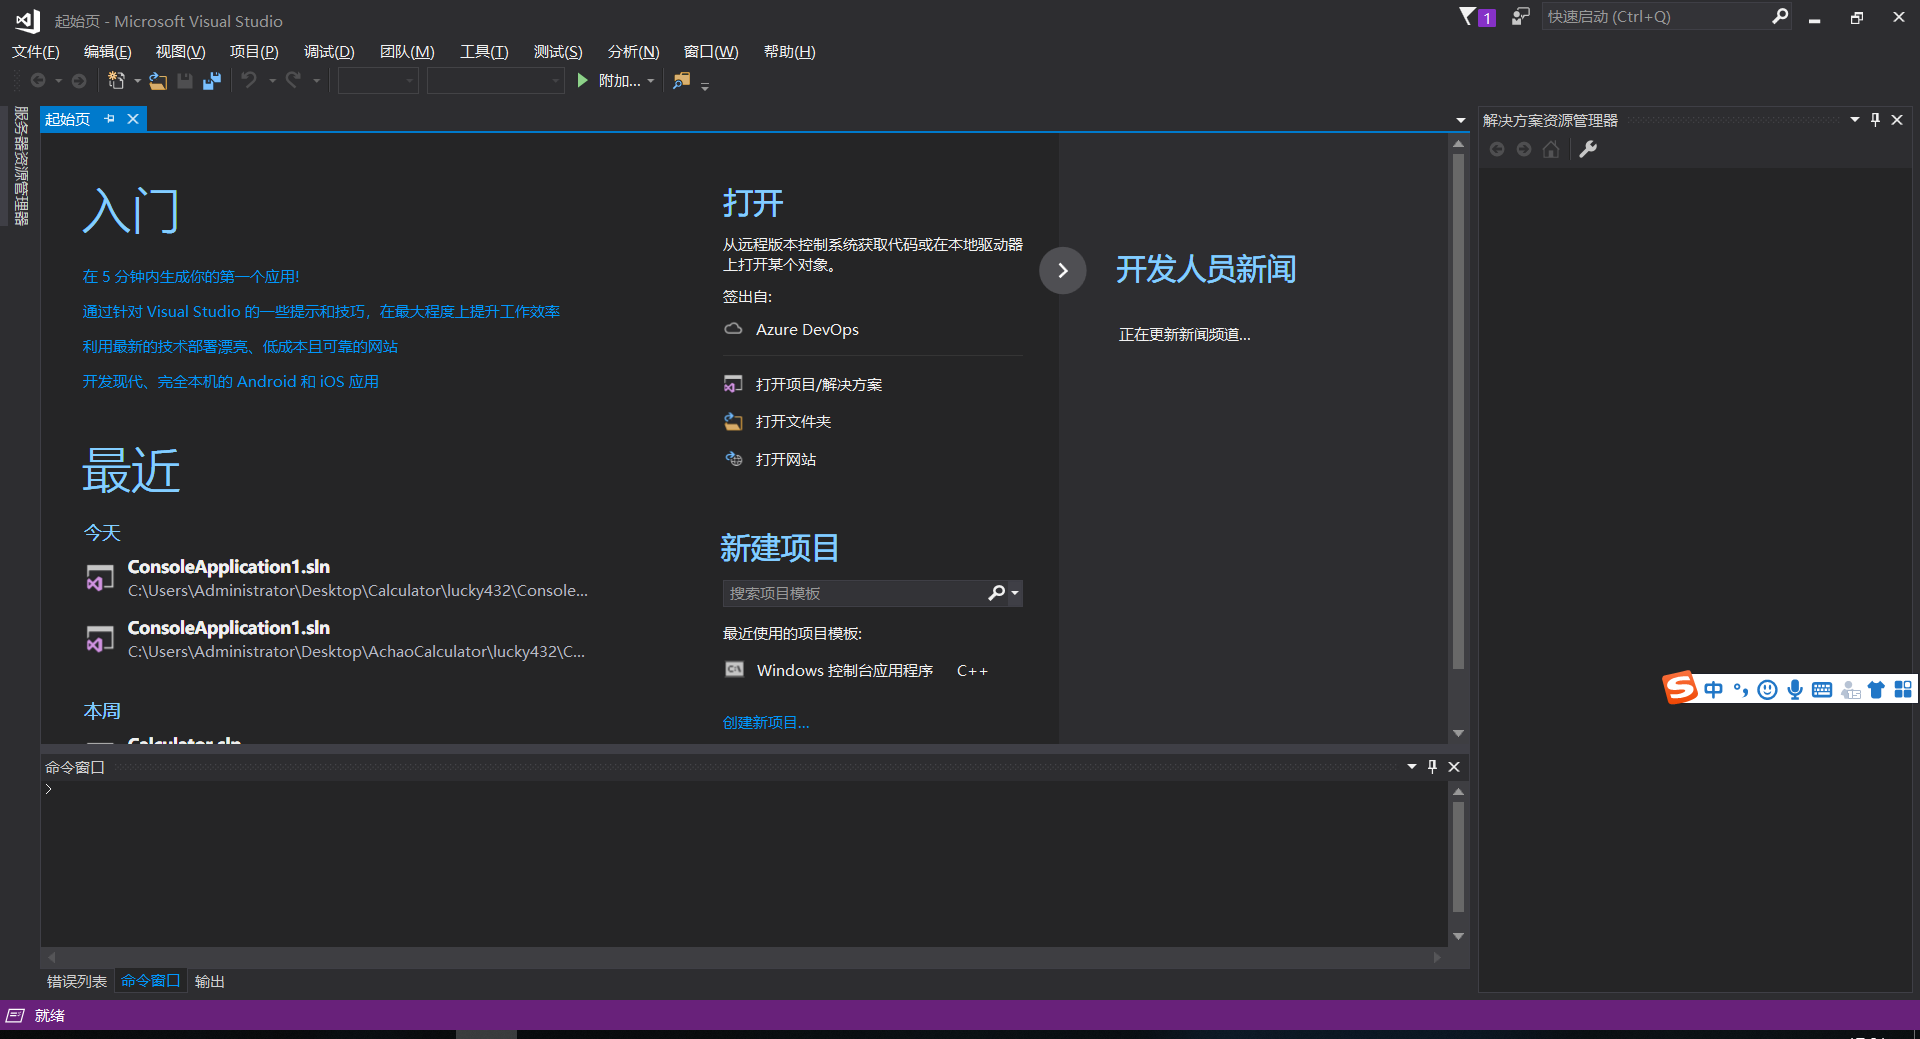Click the Quick Launch search magnifier

[1780, 16]
